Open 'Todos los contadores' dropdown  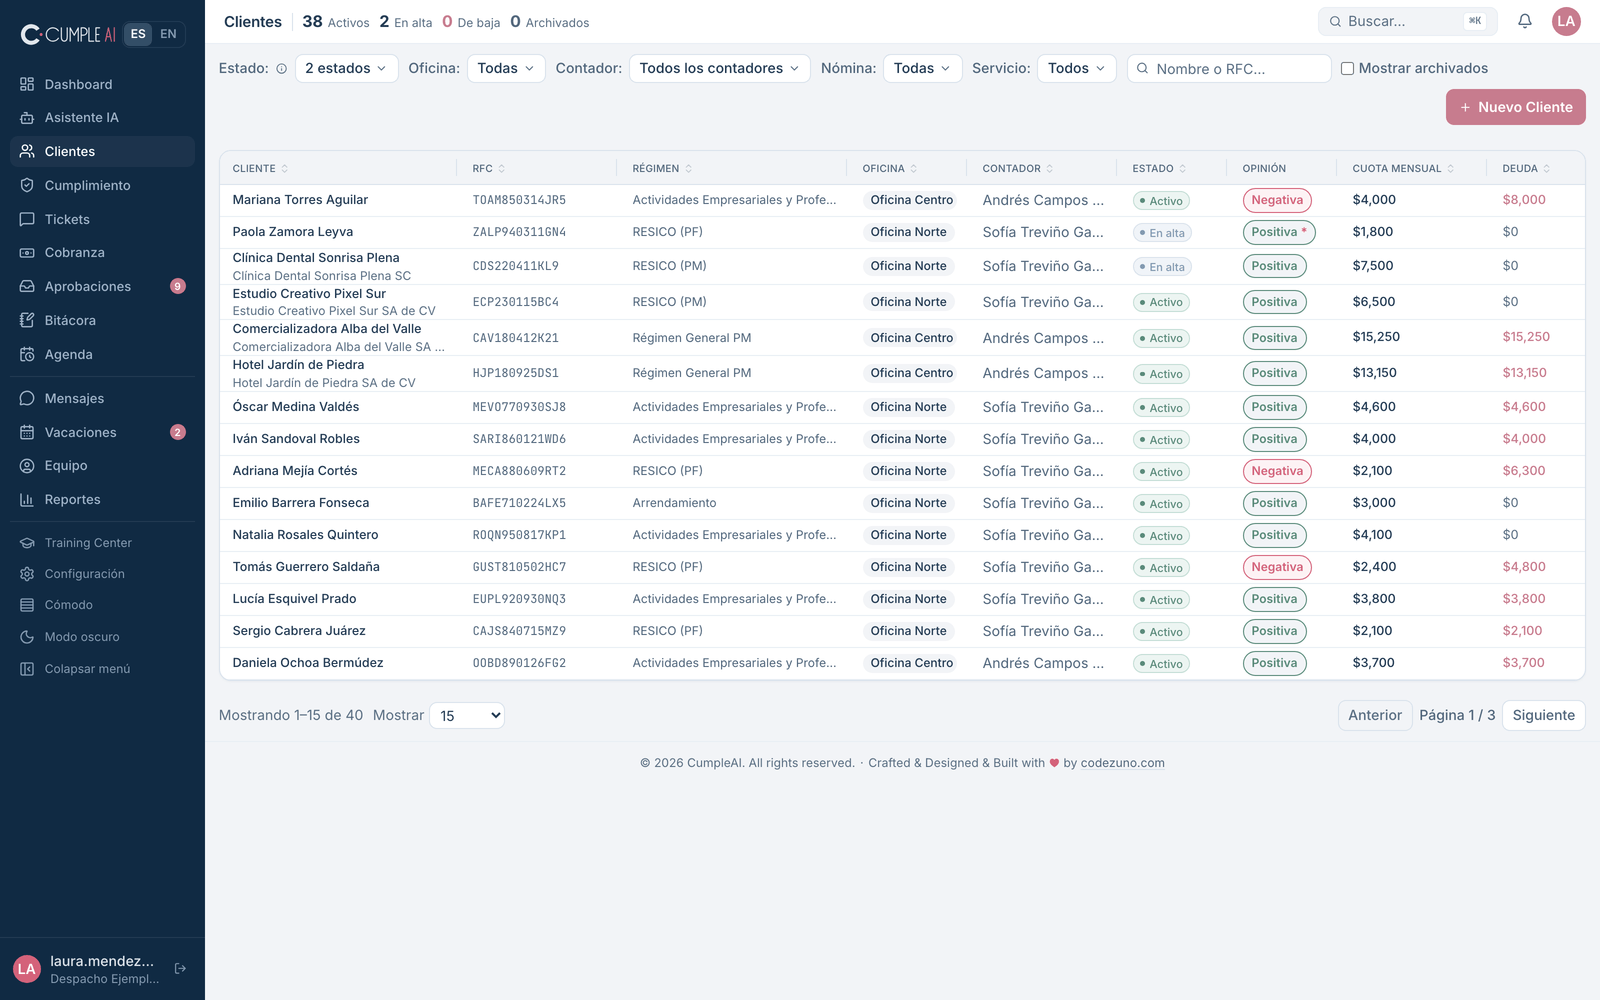(x=719, y=68)
